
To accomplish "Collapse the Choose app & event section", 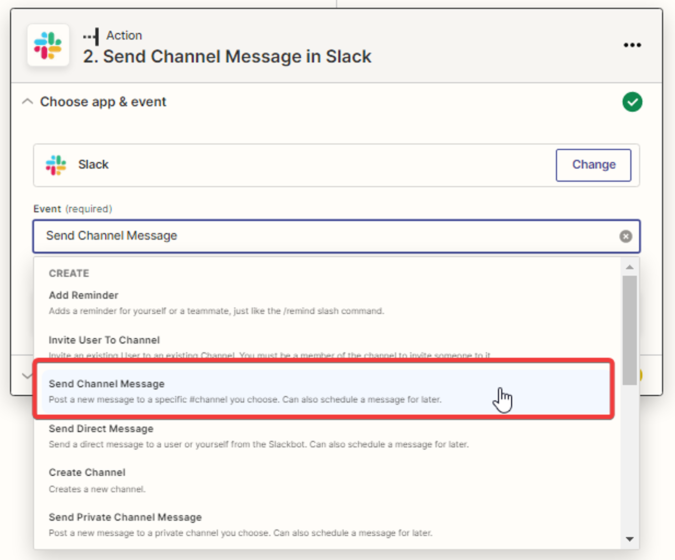I will (x=28, y=102).
